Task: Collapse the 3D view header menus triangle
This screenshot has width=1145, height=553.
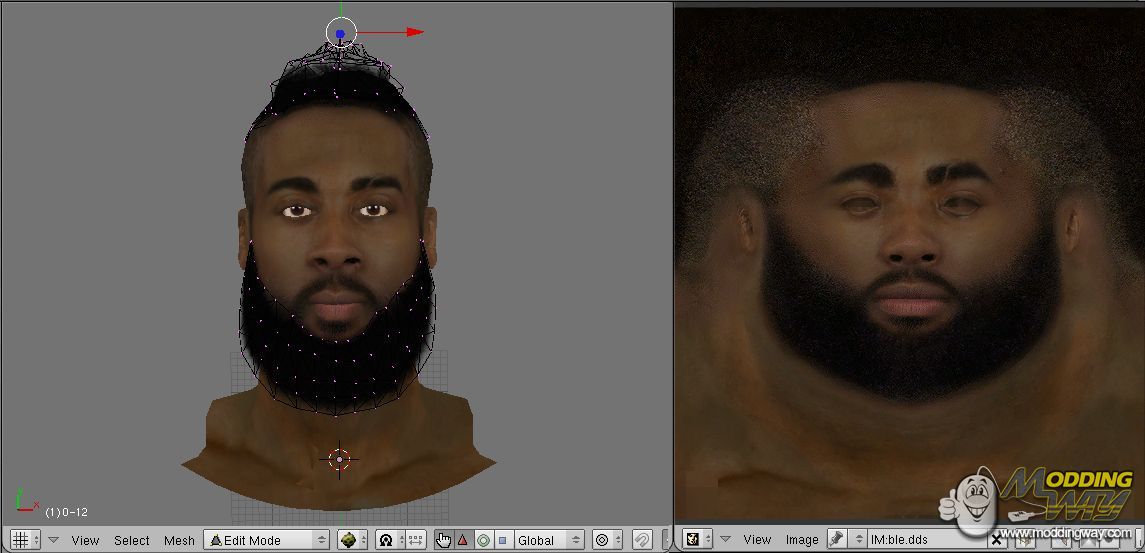Action: click(54, 540)
